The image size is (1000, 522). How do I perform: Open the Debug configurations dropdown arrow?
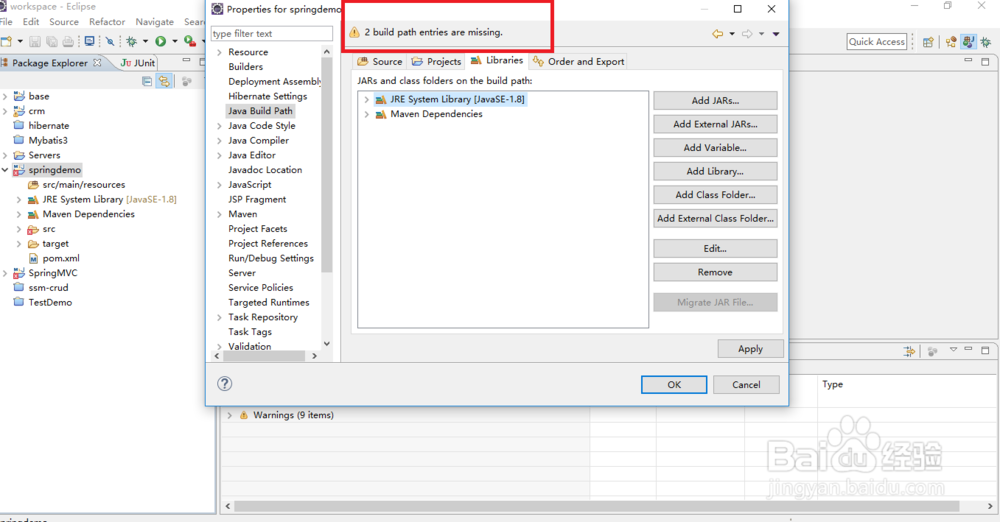click(145, 41)
